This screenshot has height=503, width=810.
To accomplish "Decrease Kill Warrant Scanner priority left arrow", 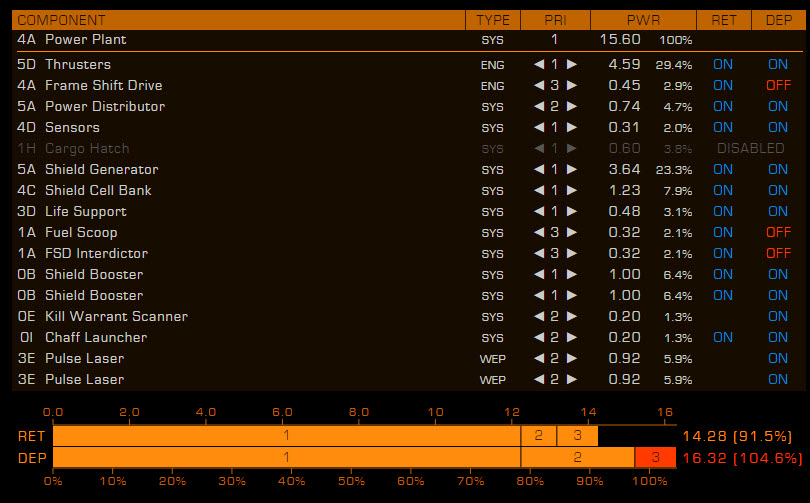I will pyautogui.click(x=539, y=317).
